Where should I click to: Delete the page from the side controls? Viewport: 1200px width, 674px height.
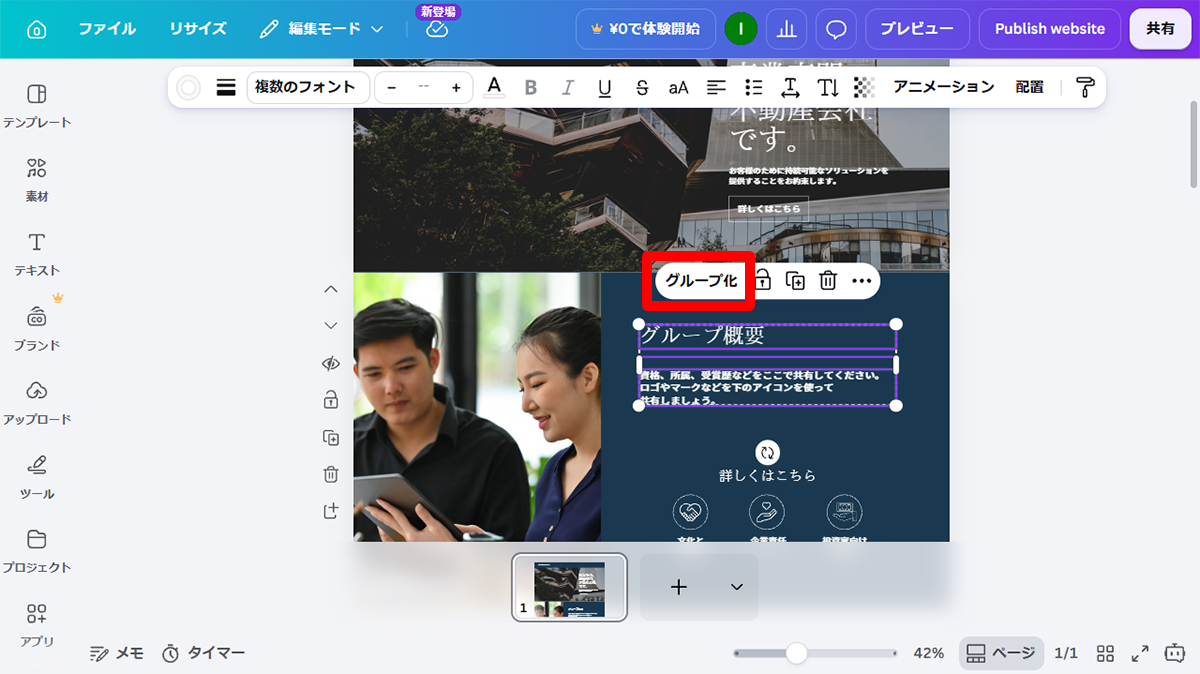coord(331,474)
